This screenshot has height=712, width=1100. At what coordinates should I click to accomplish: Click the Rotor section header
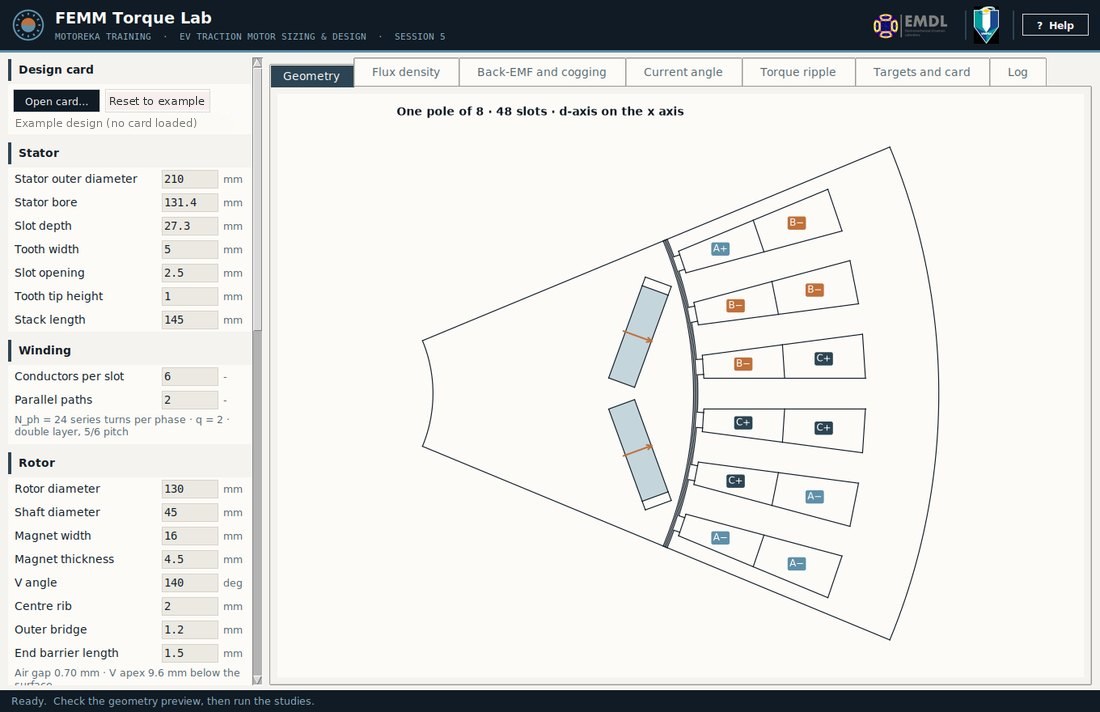pyautogui.click(x=130, y=463)
